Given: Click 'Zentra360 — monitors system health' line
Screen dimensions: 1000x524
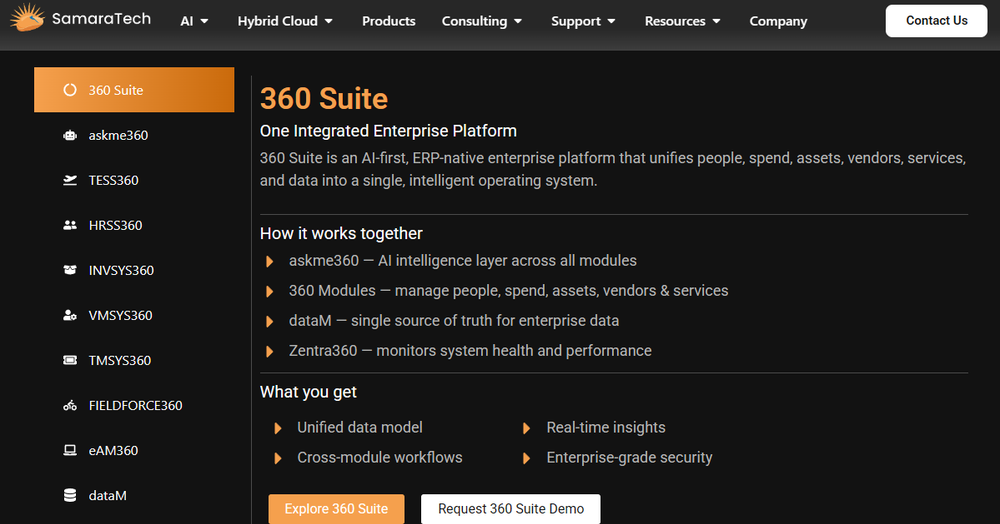Looking at the screenshot, I should 470,351.
